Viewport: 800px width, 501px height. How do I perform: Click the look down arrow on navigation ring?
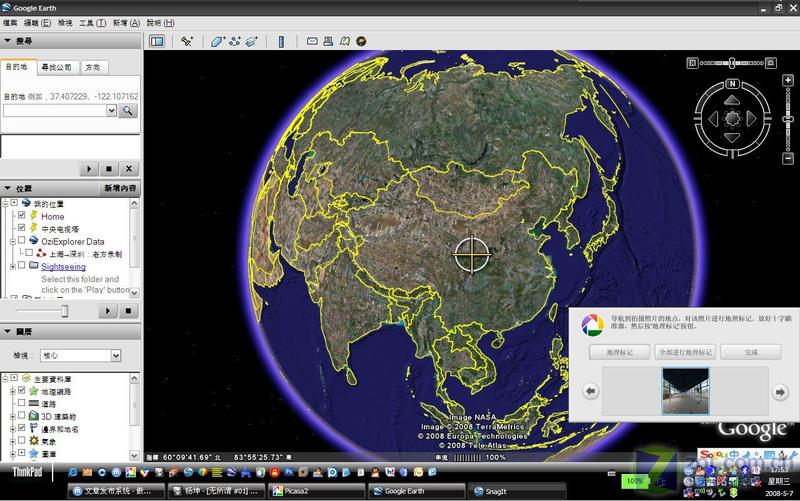click(x=732, y=137)
